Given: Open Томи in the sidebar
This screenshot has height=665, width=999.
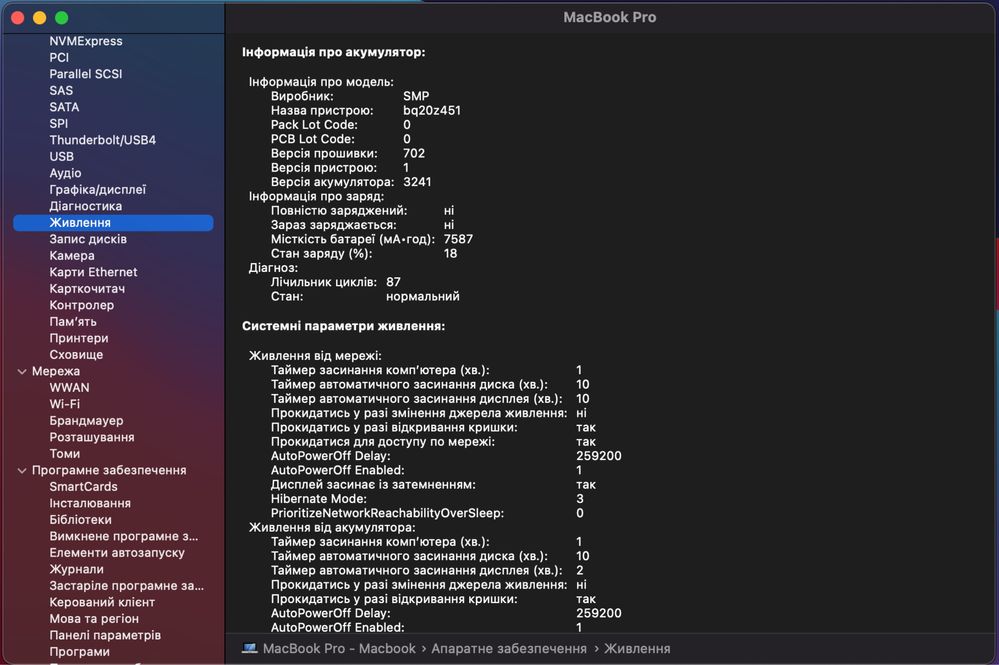Looking at the screenshot, I should (65, 454).
